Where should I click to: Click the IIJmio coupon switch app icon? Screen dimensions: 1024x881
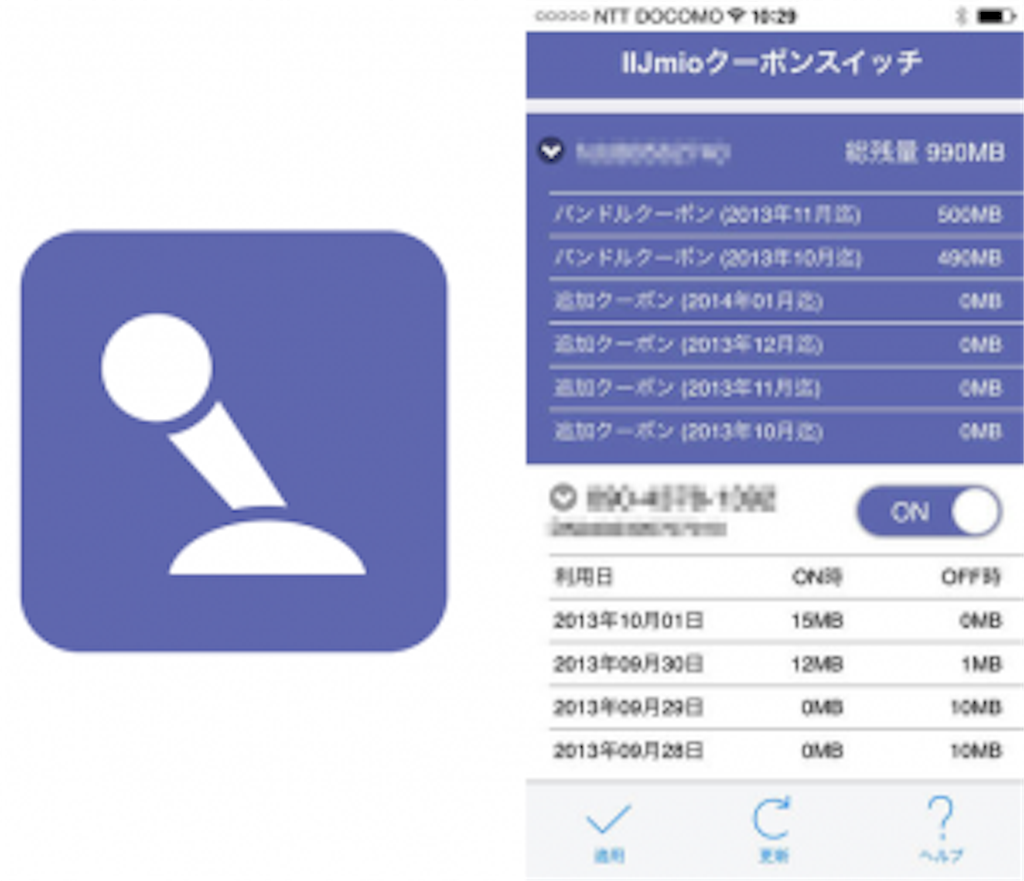(x=234, y=441)
